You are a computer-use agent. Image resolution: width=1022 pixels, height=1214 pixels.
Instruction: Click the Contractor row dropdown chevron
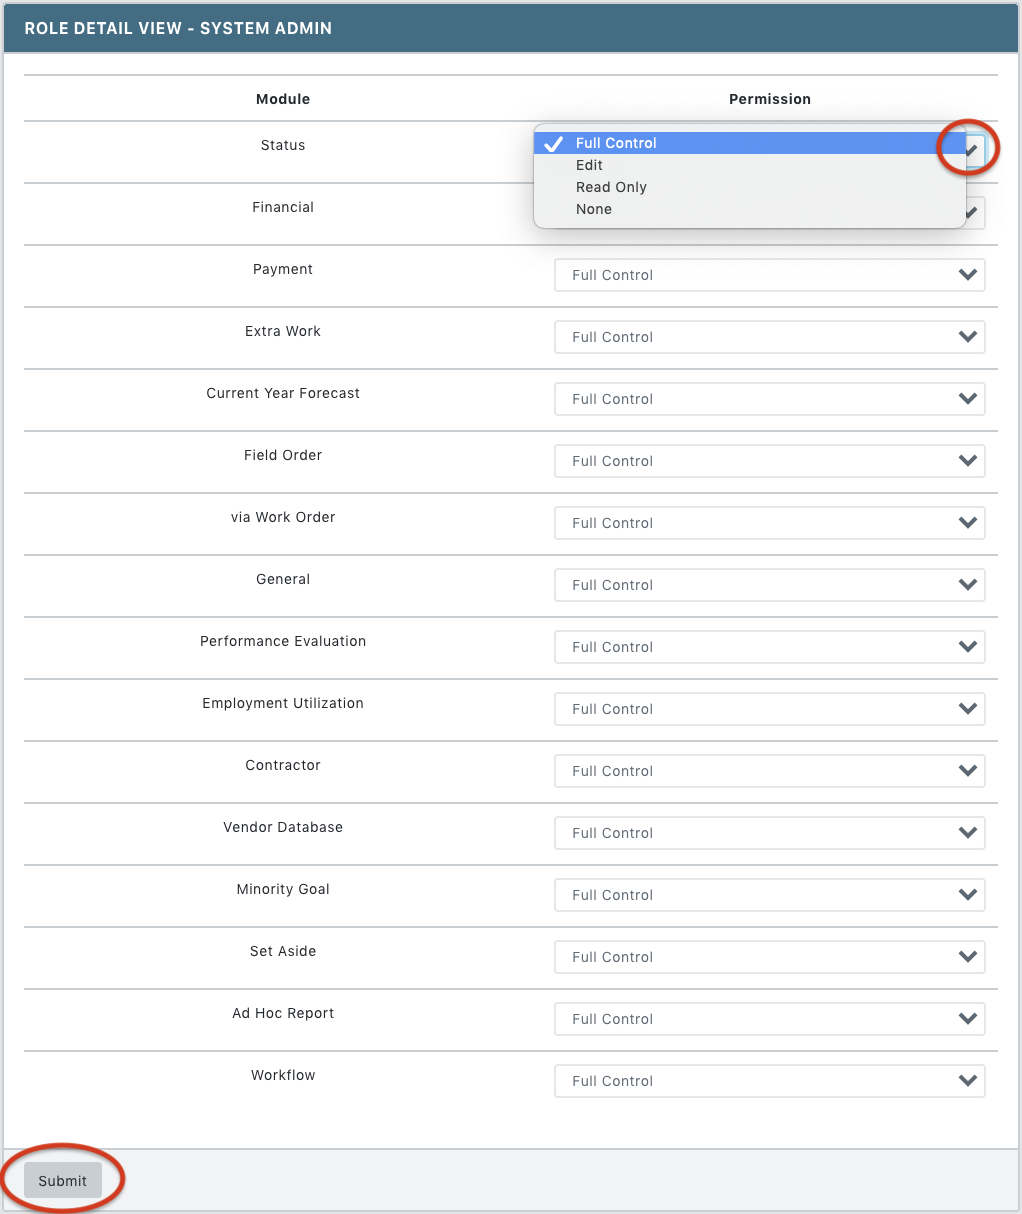click(967, 771)
